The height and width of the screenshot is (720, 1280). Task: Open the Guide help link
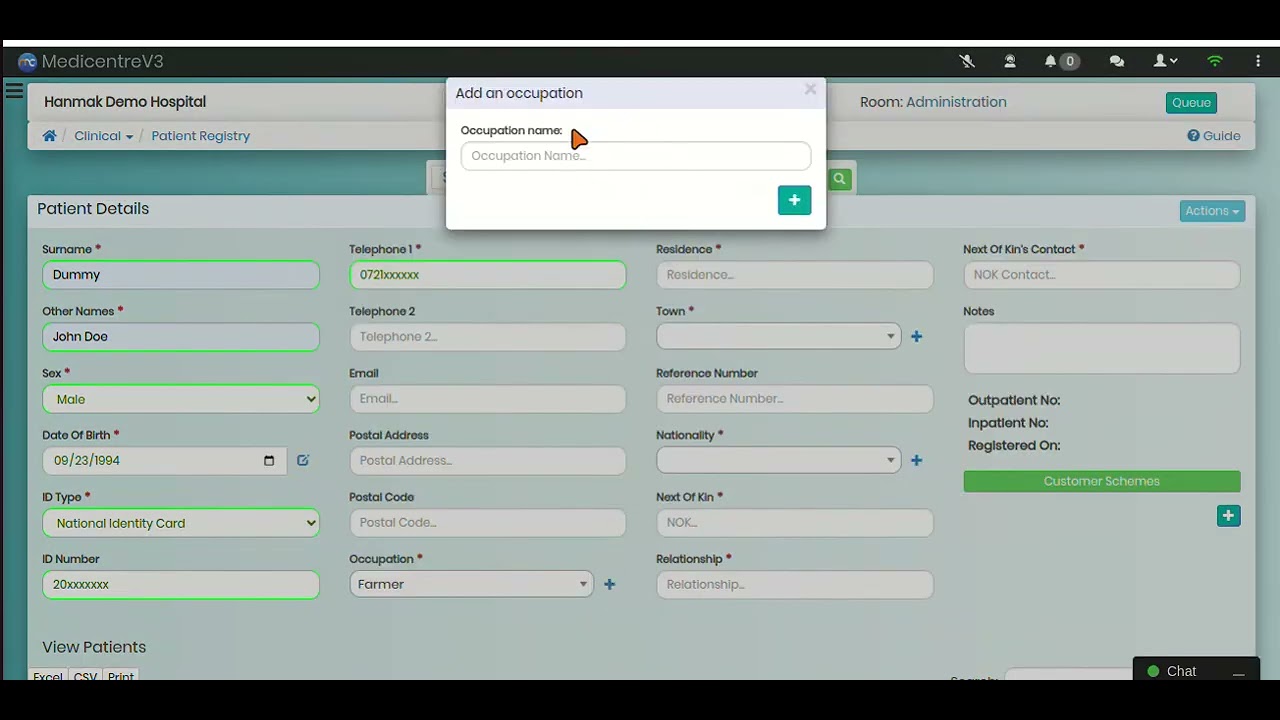click(x=1214, y=136)
